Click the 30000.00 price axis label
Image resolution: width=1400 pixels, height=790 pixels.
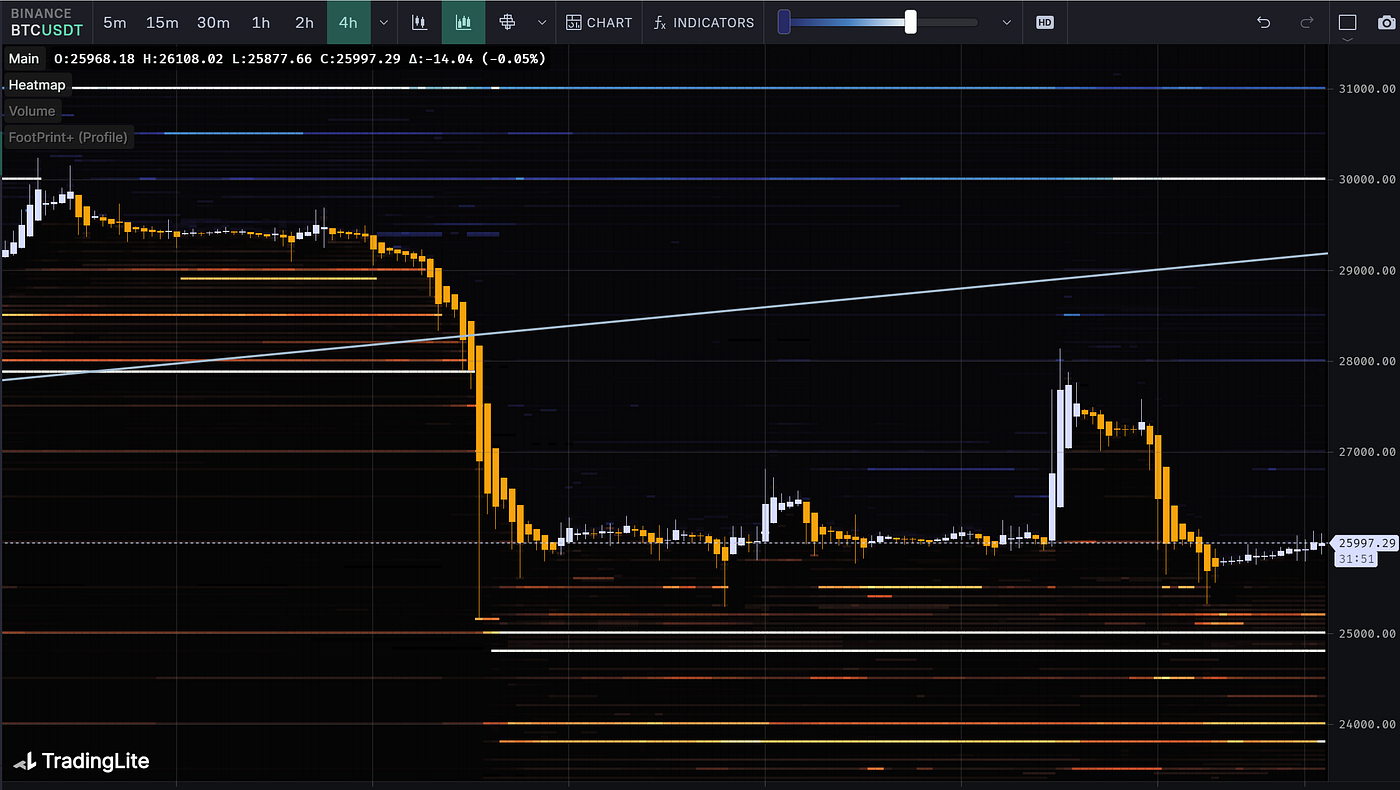click(x=1366, y=180)
